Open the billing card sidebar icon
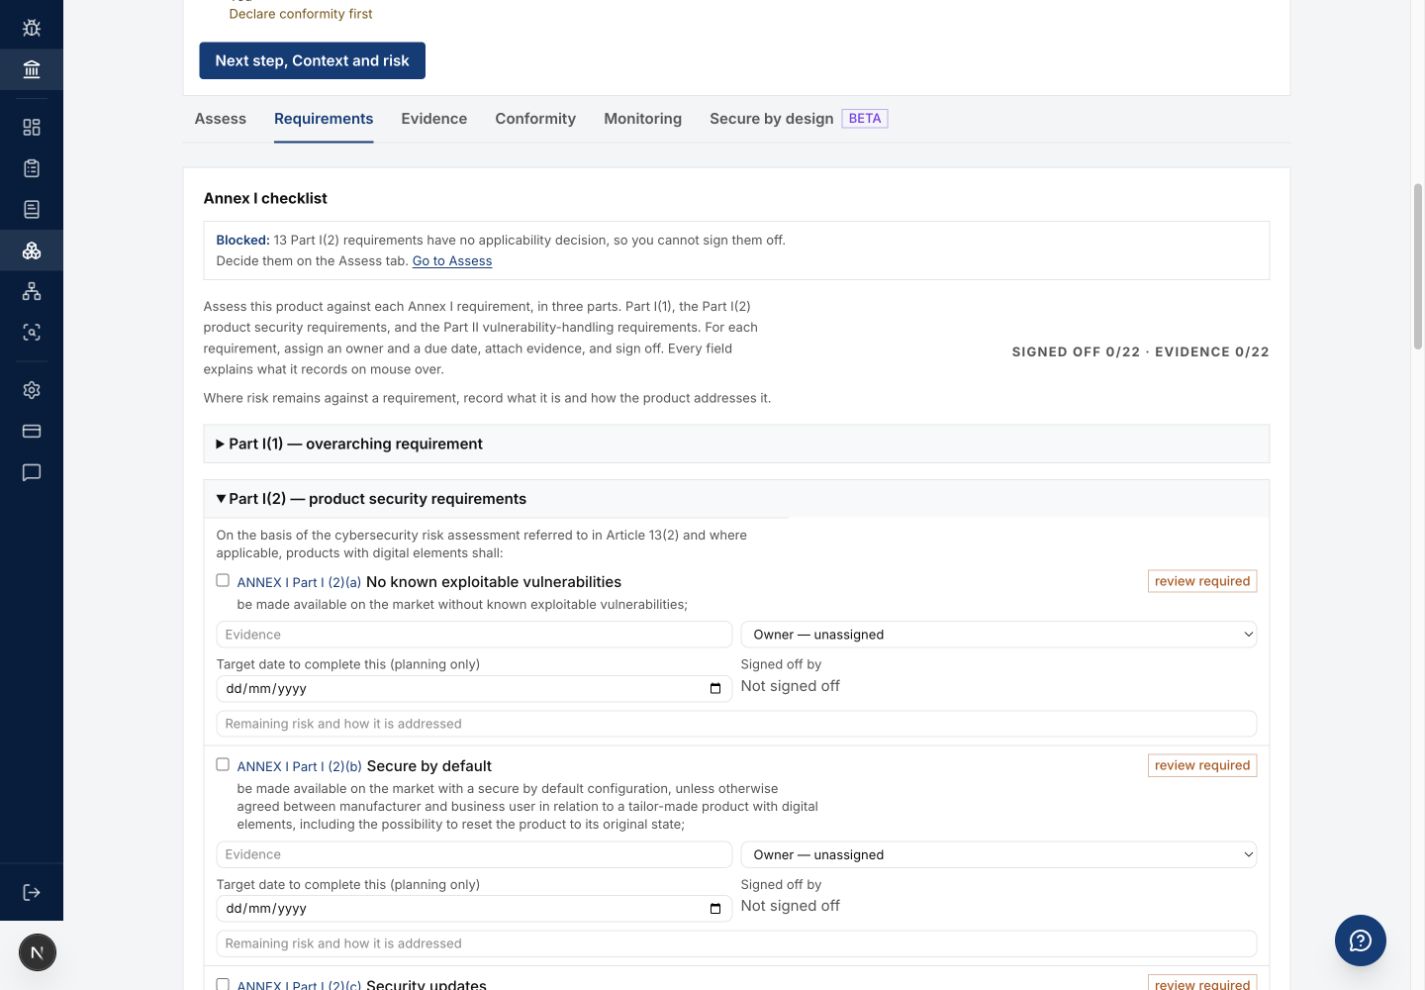Screen dimensions: 1425x990 [x=31, y=431]
